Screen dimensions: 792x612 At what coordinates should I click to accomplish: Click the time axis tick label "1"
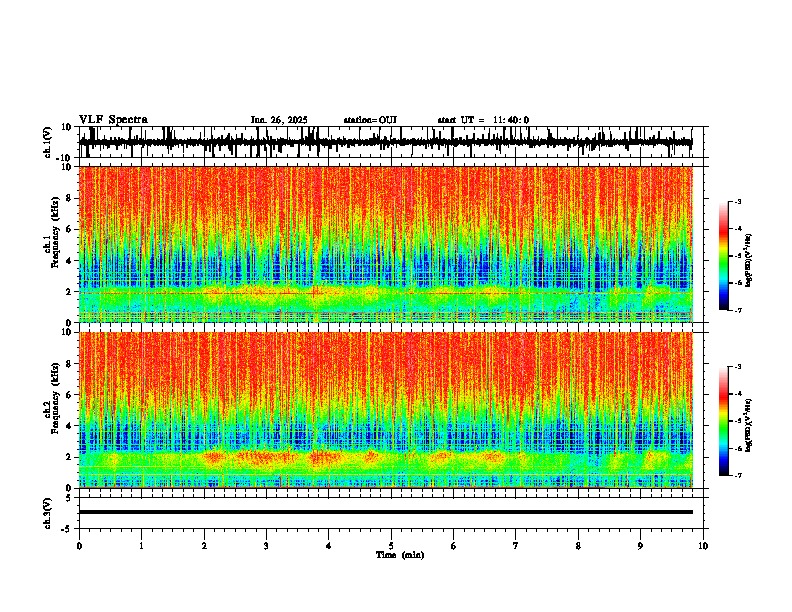[141, 546]
